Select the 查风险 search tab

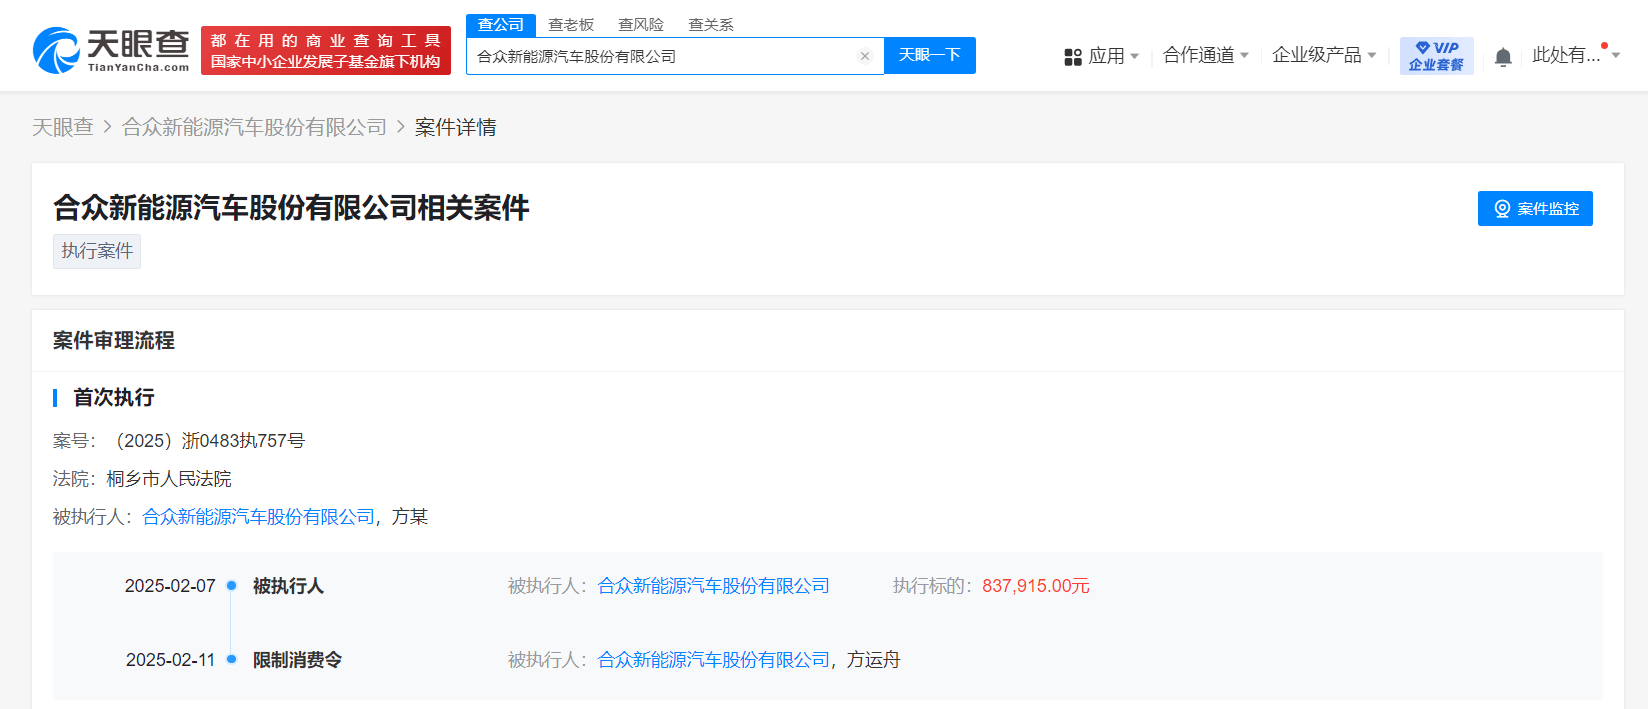641,25
